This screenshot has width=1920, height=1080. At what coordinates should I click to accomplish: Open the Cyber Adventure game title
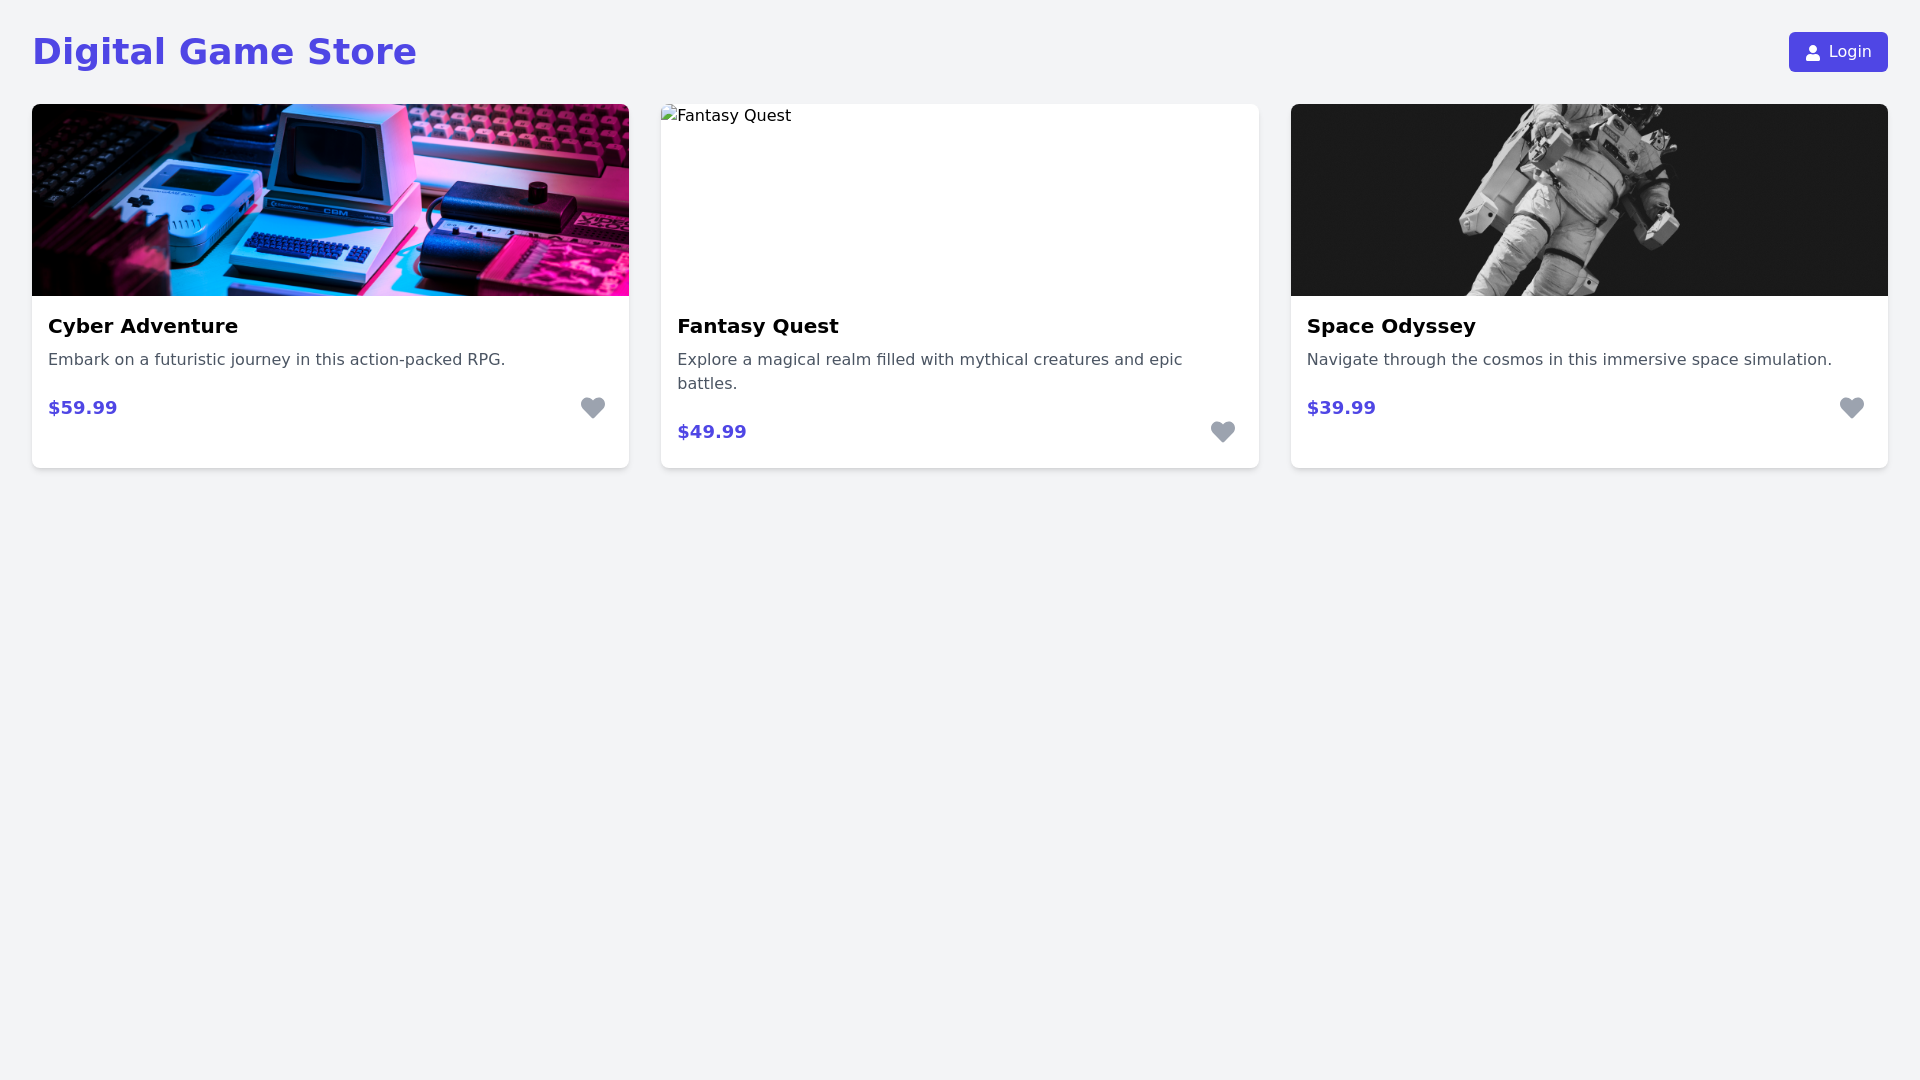point(143,326)
